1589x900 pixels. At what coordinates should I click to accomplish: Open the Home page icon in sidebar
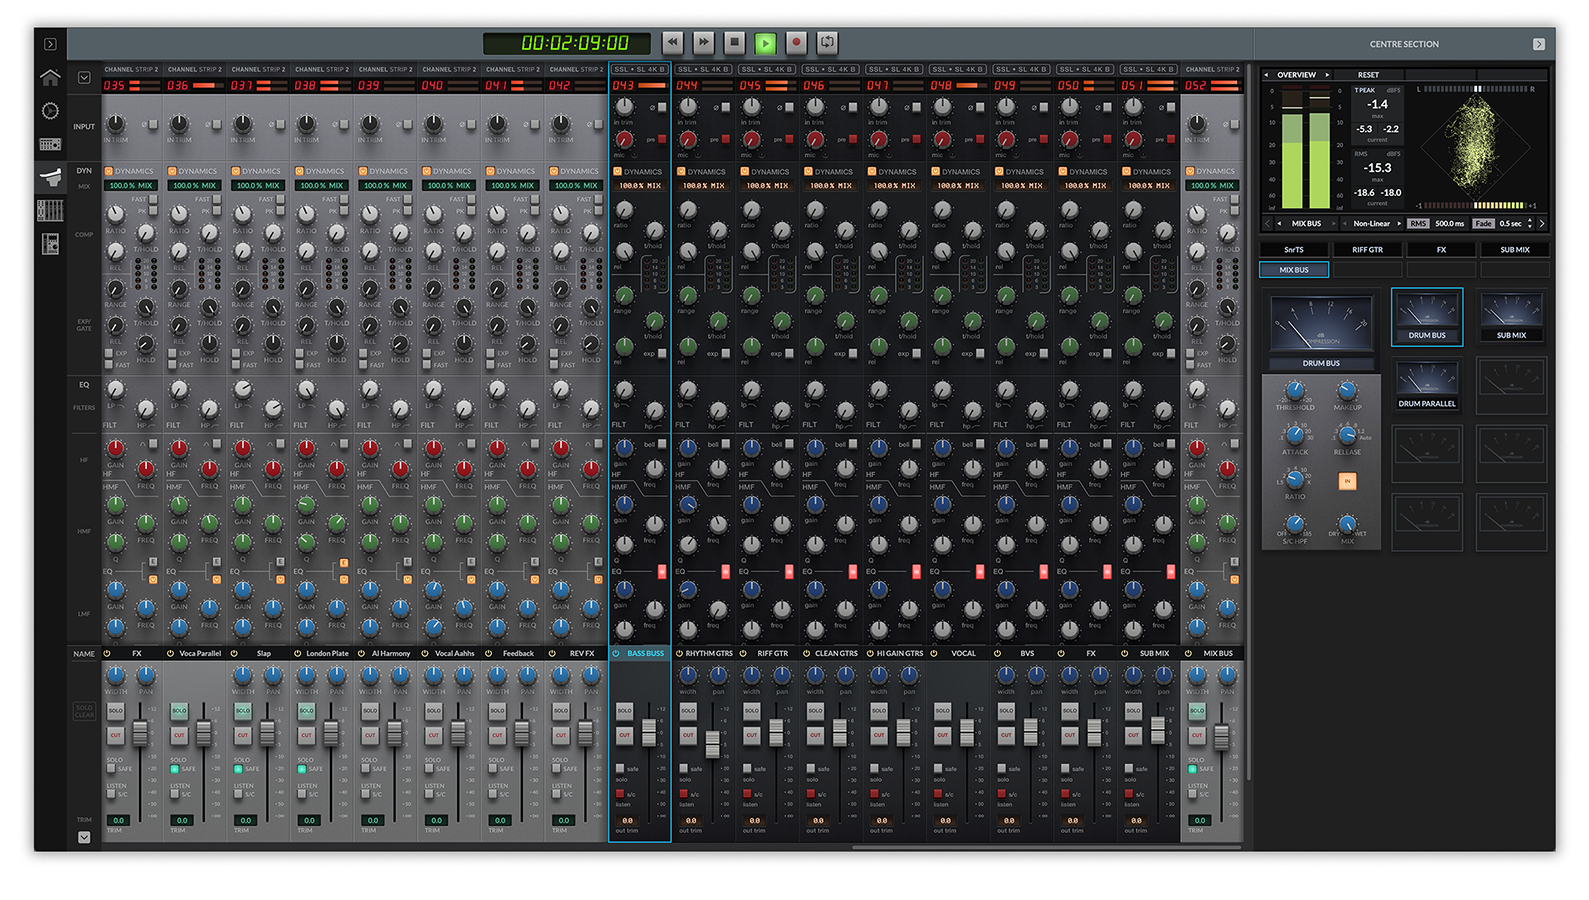[50, 77]
